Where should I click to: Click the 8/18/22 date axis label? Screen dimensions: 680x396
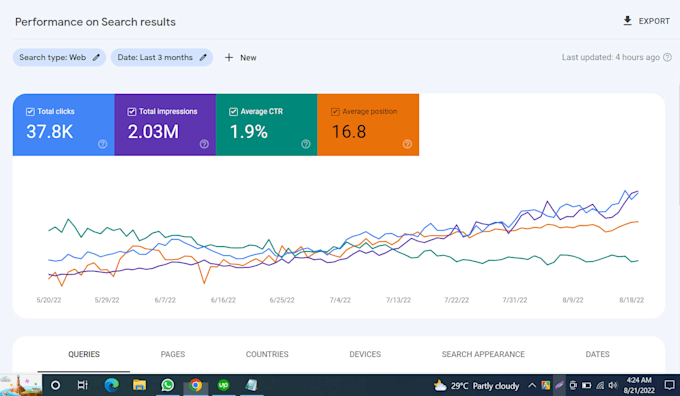(631, 300)
